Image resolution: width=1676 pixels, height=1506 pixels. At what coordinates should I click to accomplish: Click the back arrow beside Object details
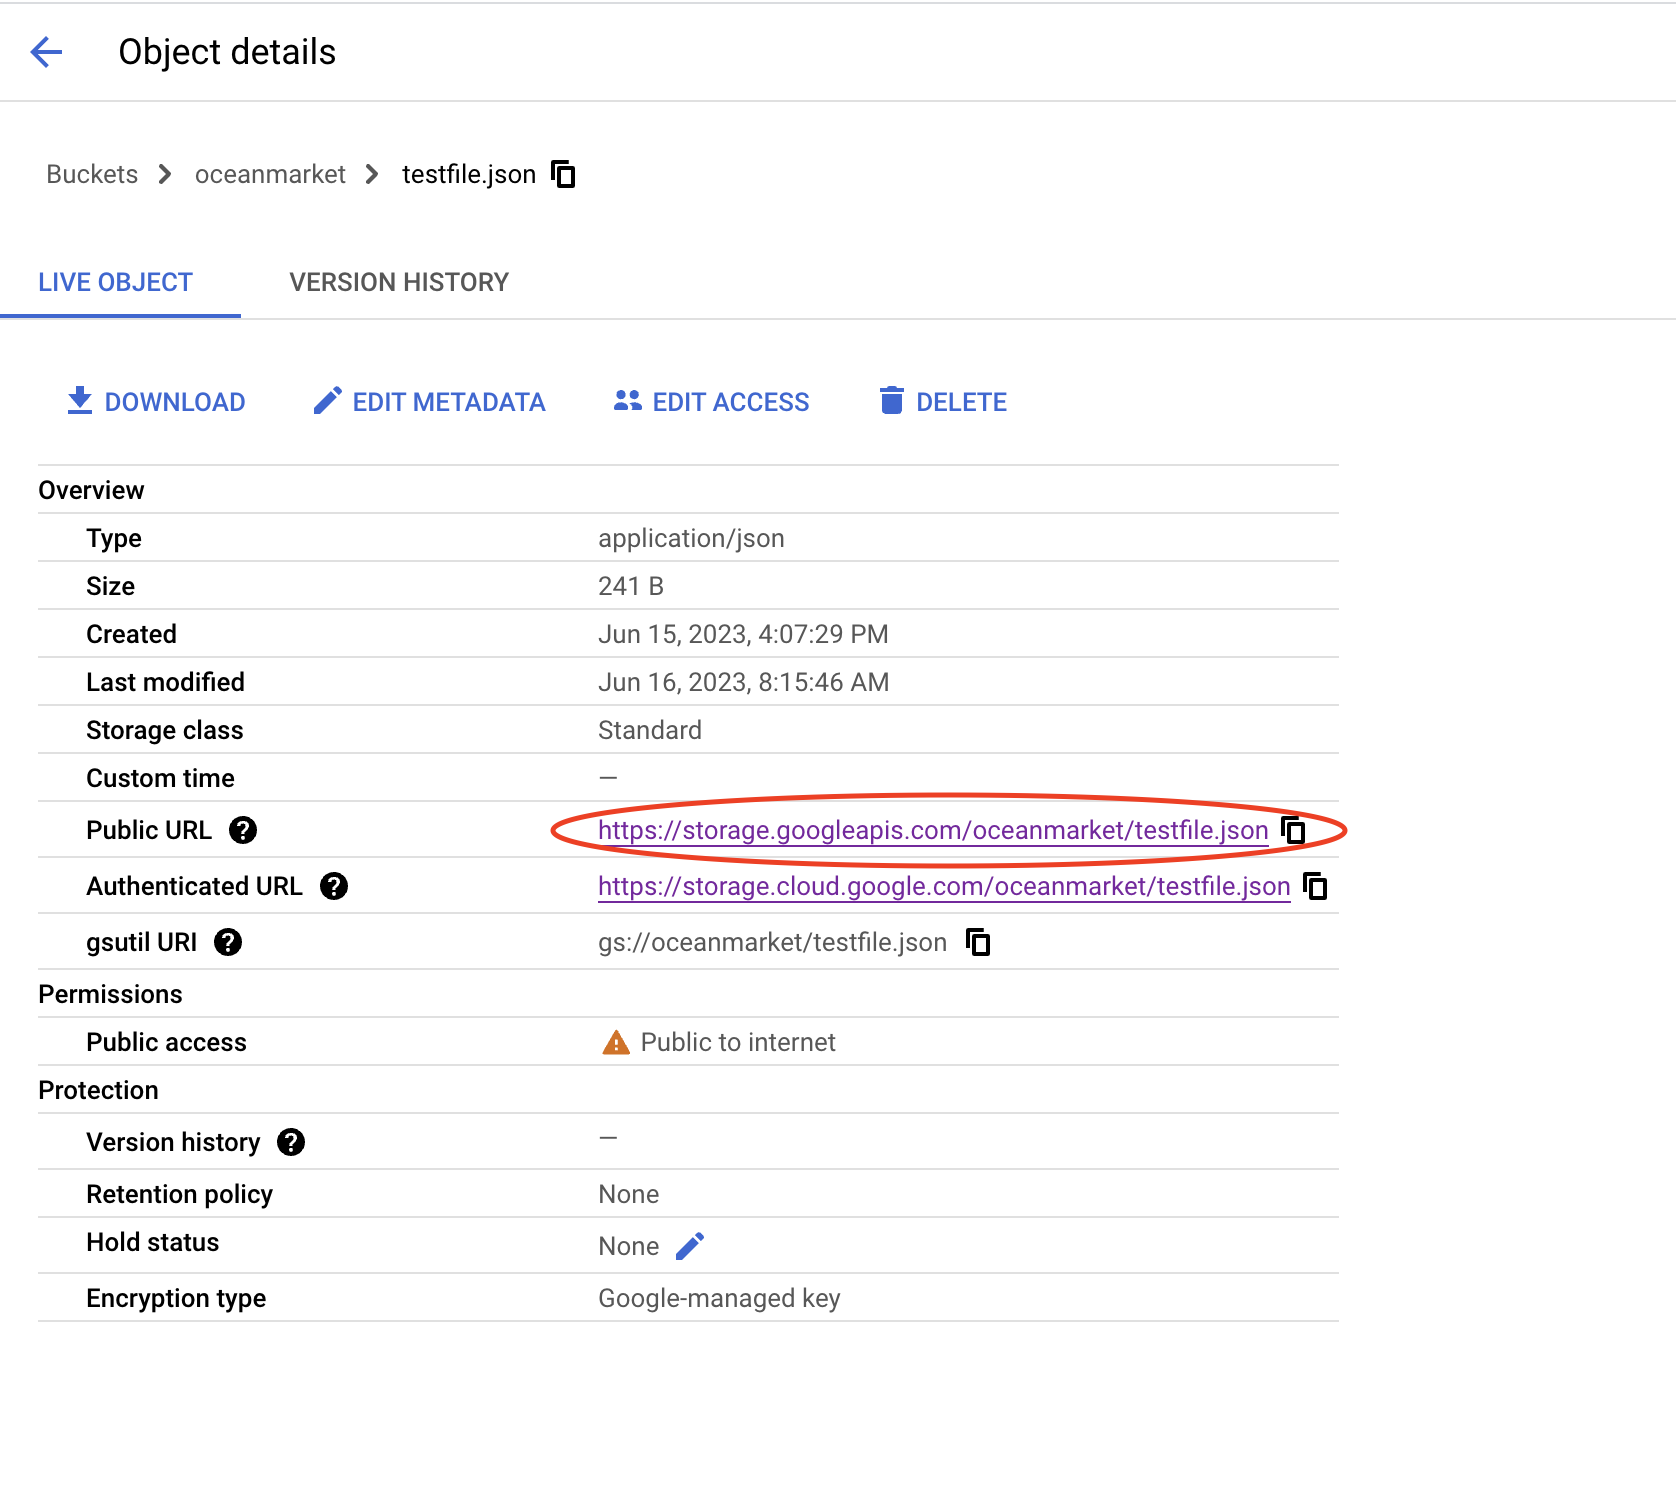[x=47, y=52]
